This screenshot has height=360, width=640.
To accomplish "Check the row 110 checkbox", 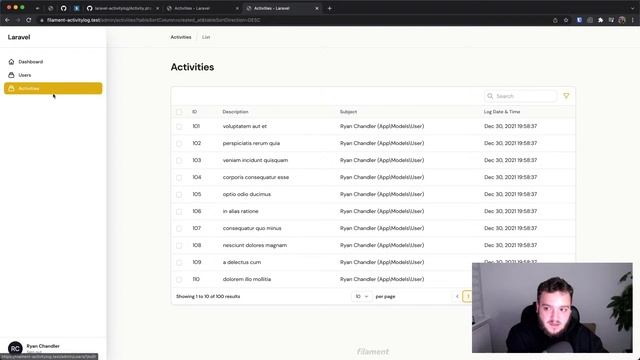I will (x=179, y=280).
